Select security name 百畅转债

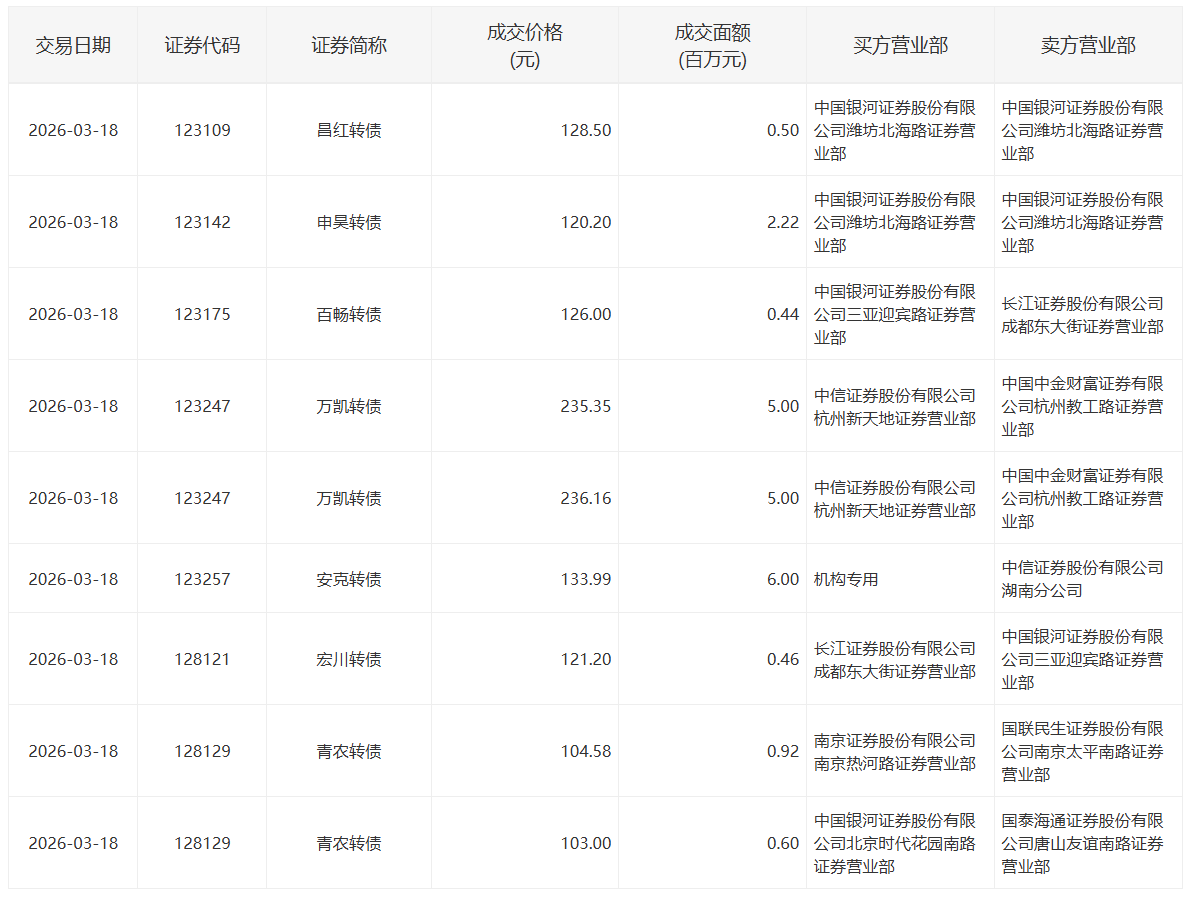[x=349, y=314]
